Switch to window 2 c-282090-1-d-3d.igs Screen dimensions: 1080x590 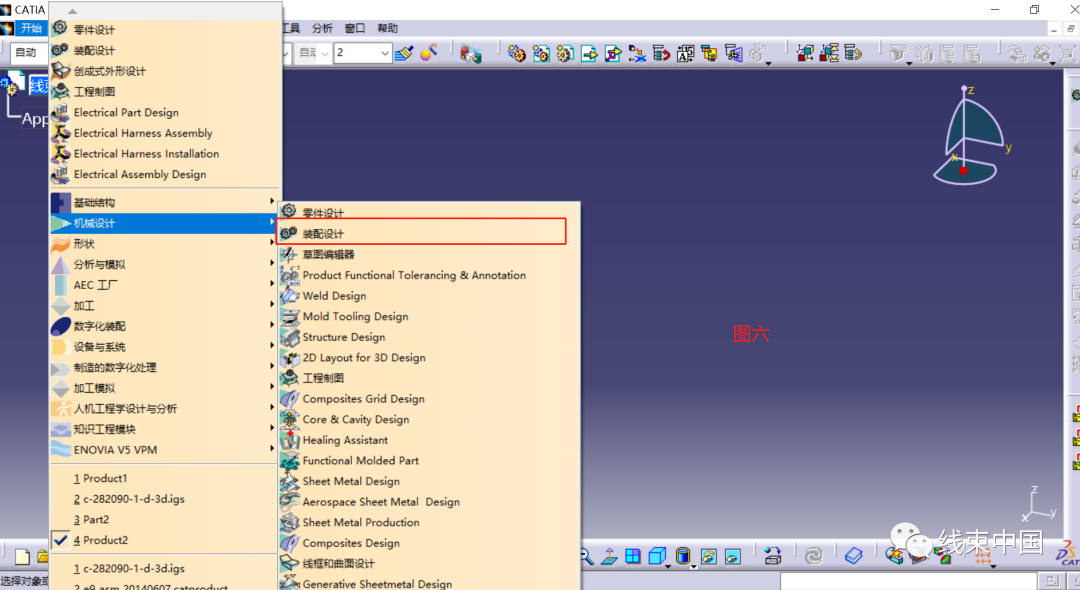click(165, 499)
